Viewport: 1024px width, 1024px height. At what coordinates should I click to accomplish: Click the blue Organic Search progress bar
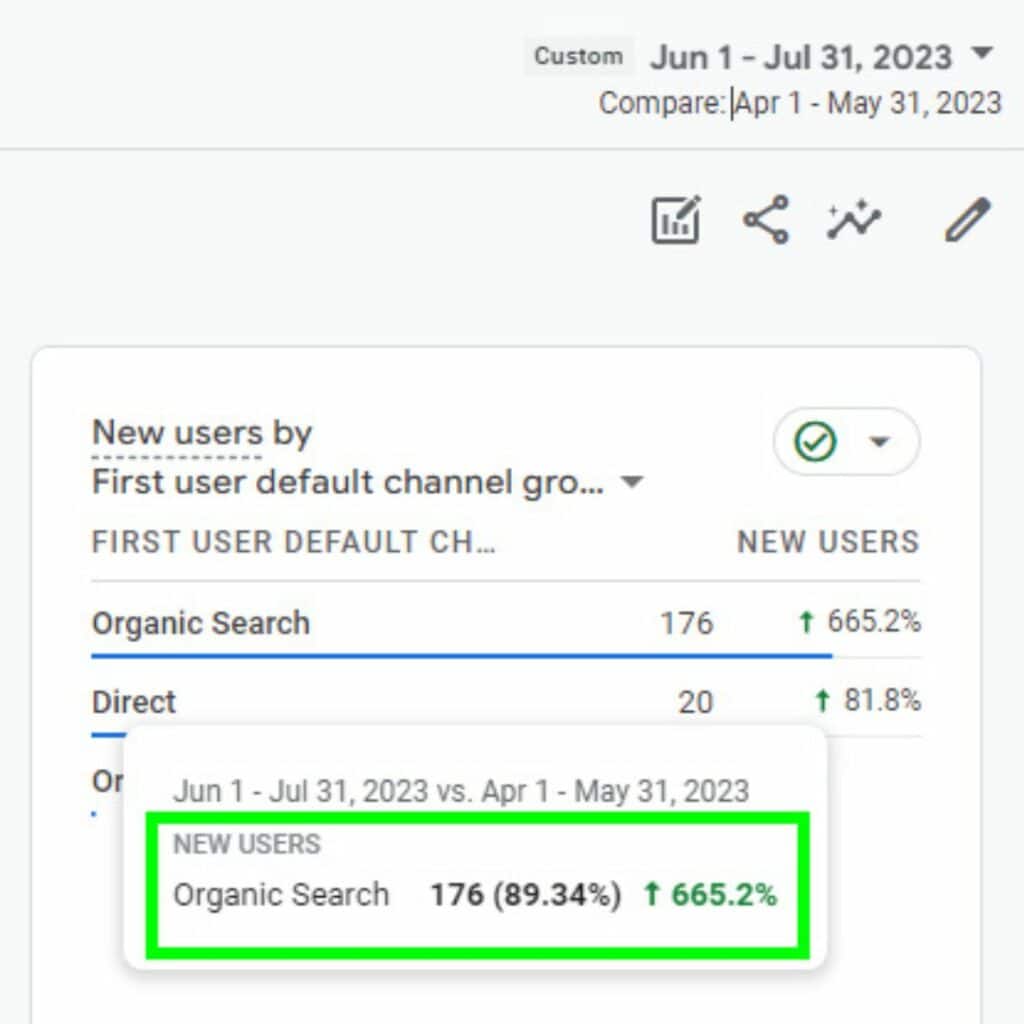[x=460, y=656]
